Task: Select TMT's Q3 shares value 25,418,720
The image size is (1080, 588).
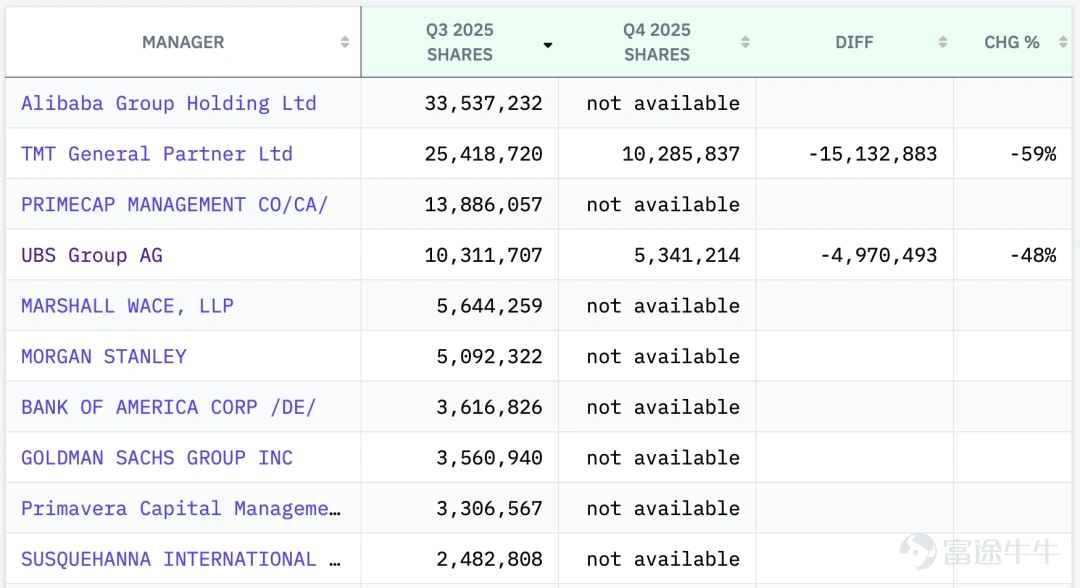Action: [484, 154]
